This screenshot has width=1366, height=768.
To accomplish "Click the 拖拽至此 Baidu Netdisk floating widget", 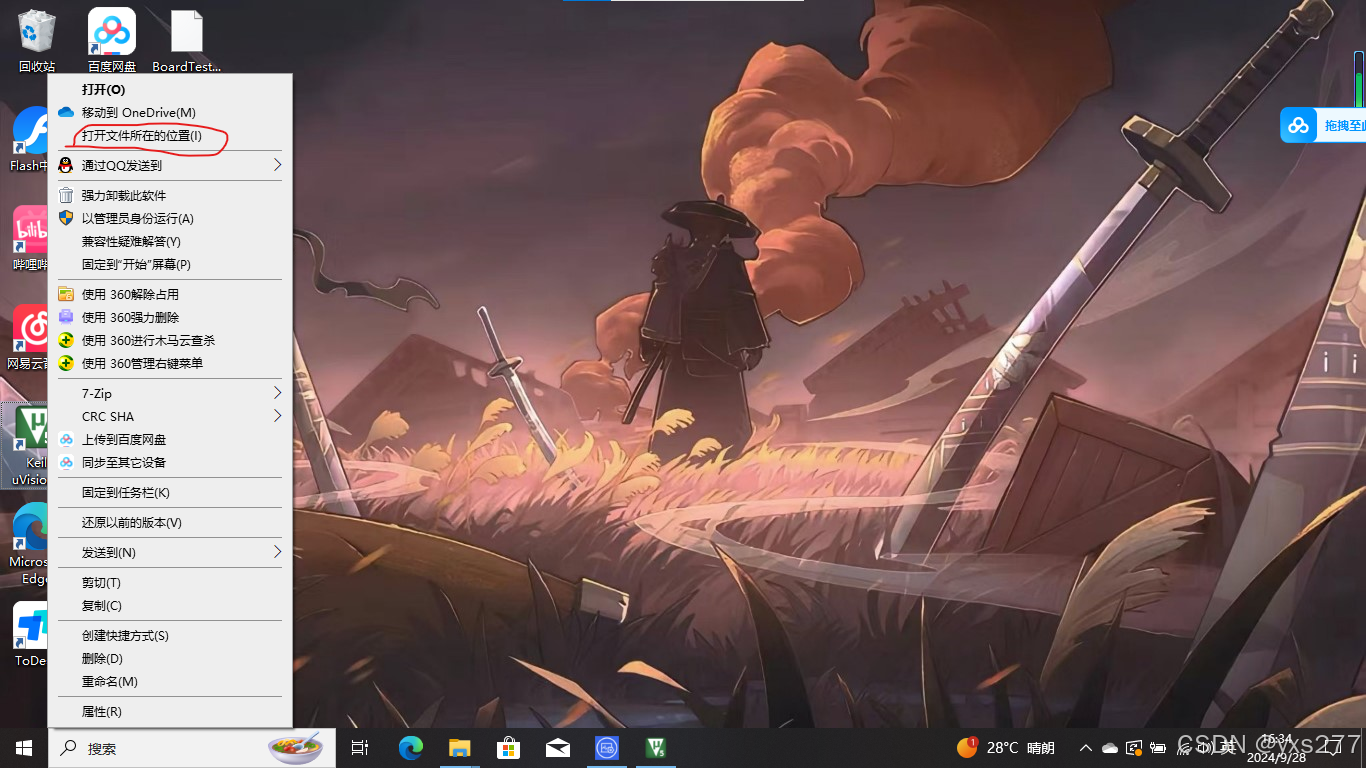I will [x=1323, y=125].
